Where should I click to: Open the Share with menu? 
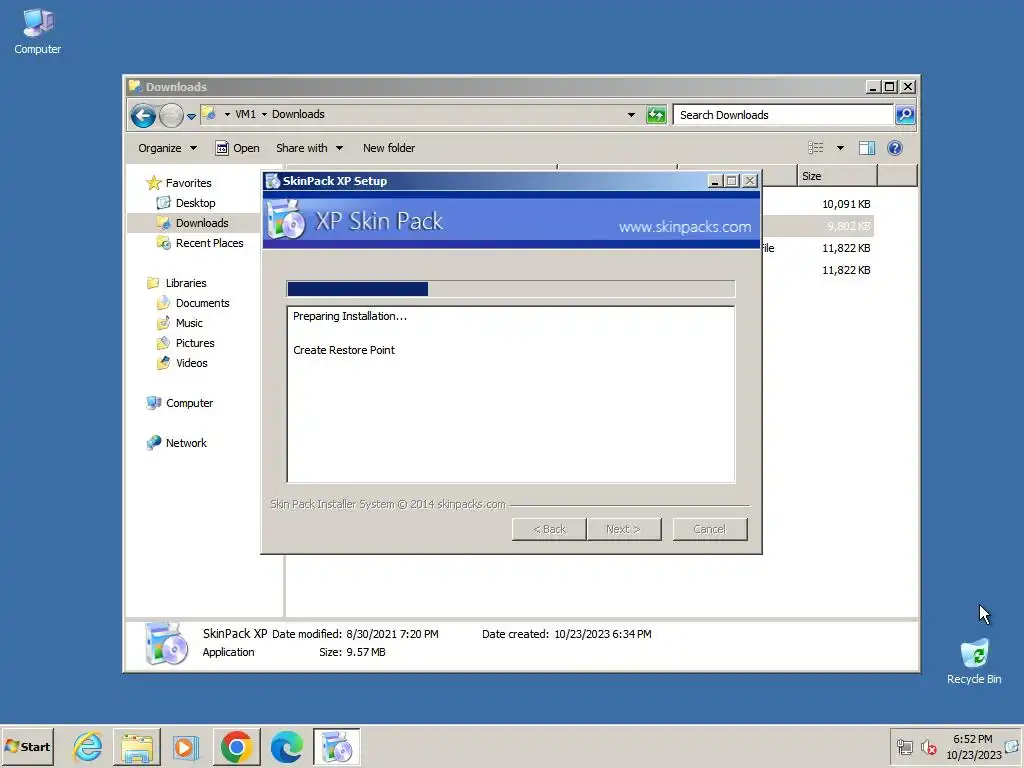309,148
